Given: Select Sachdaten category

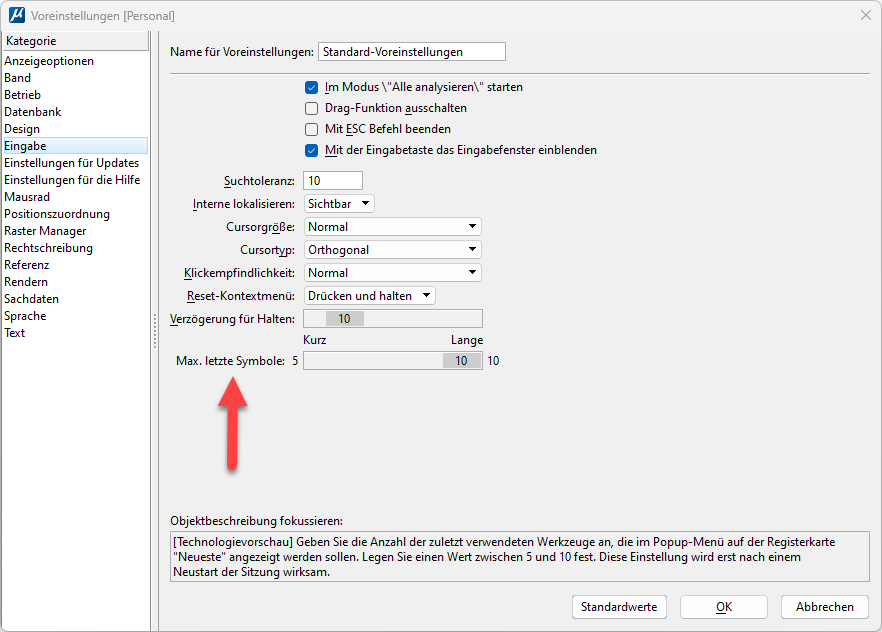Looking at the screenshot, I should pos(75,299).
